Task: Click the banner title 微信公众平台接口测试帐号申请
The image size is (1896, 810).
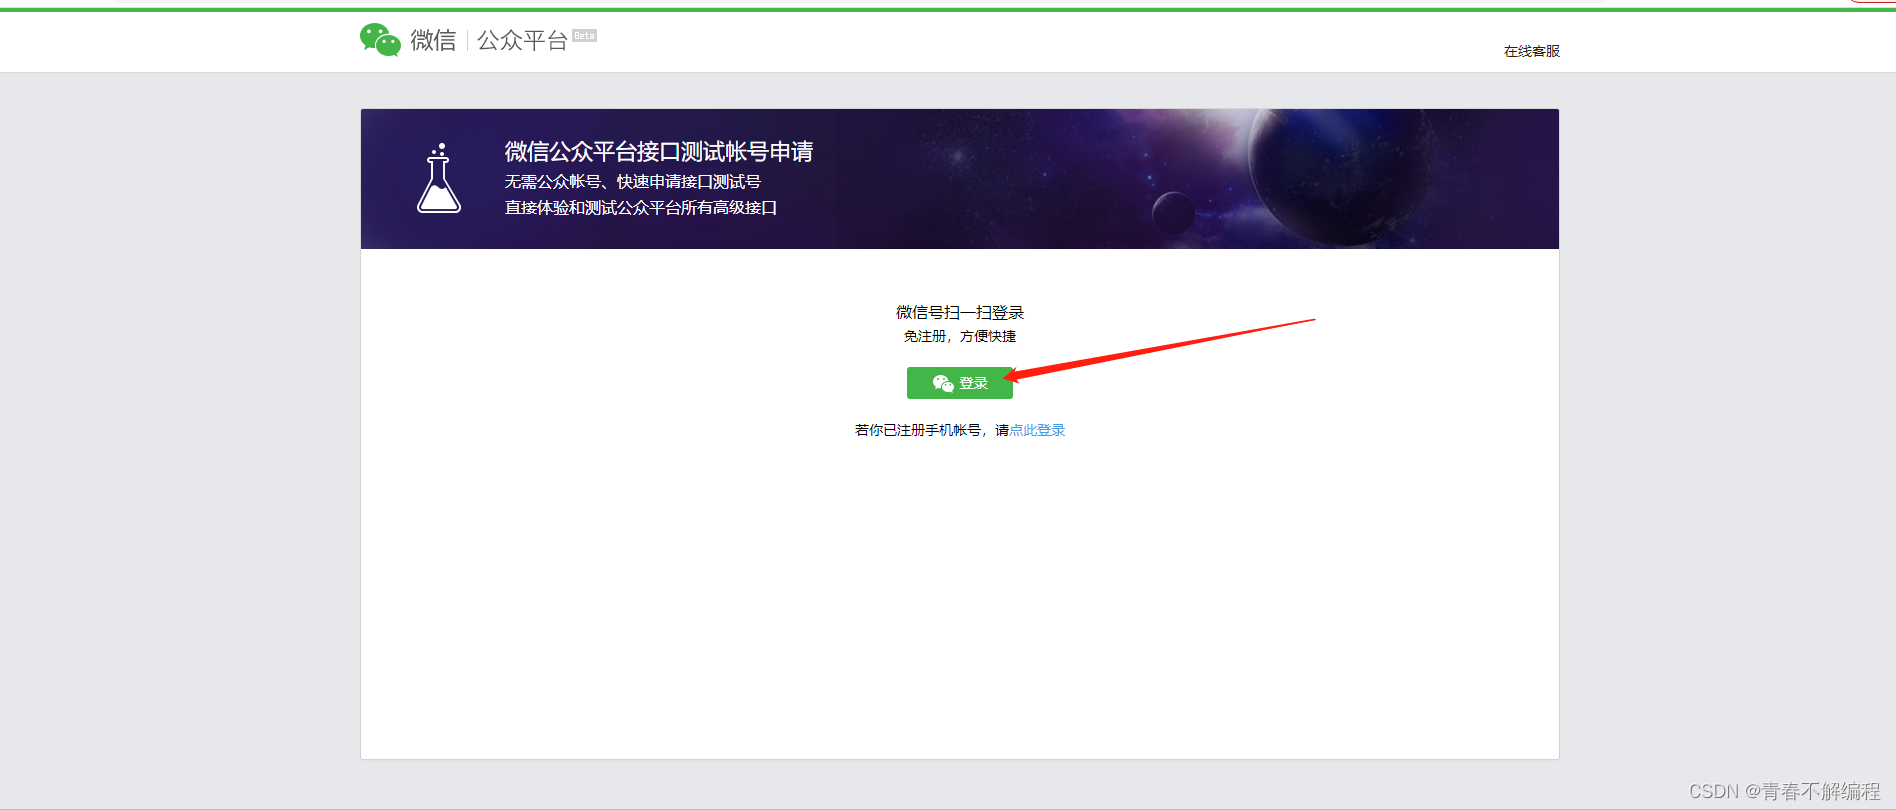Action: point(659,151)
